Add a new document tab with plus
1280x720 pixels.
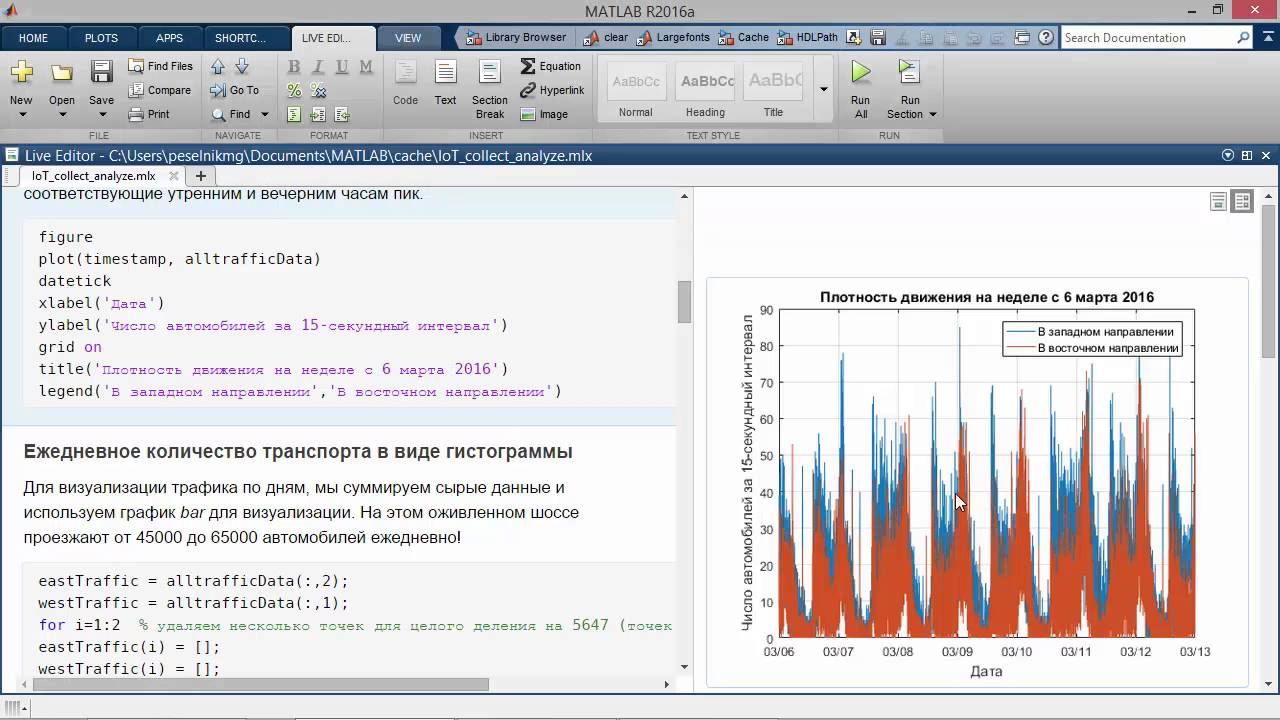point(200,176)
